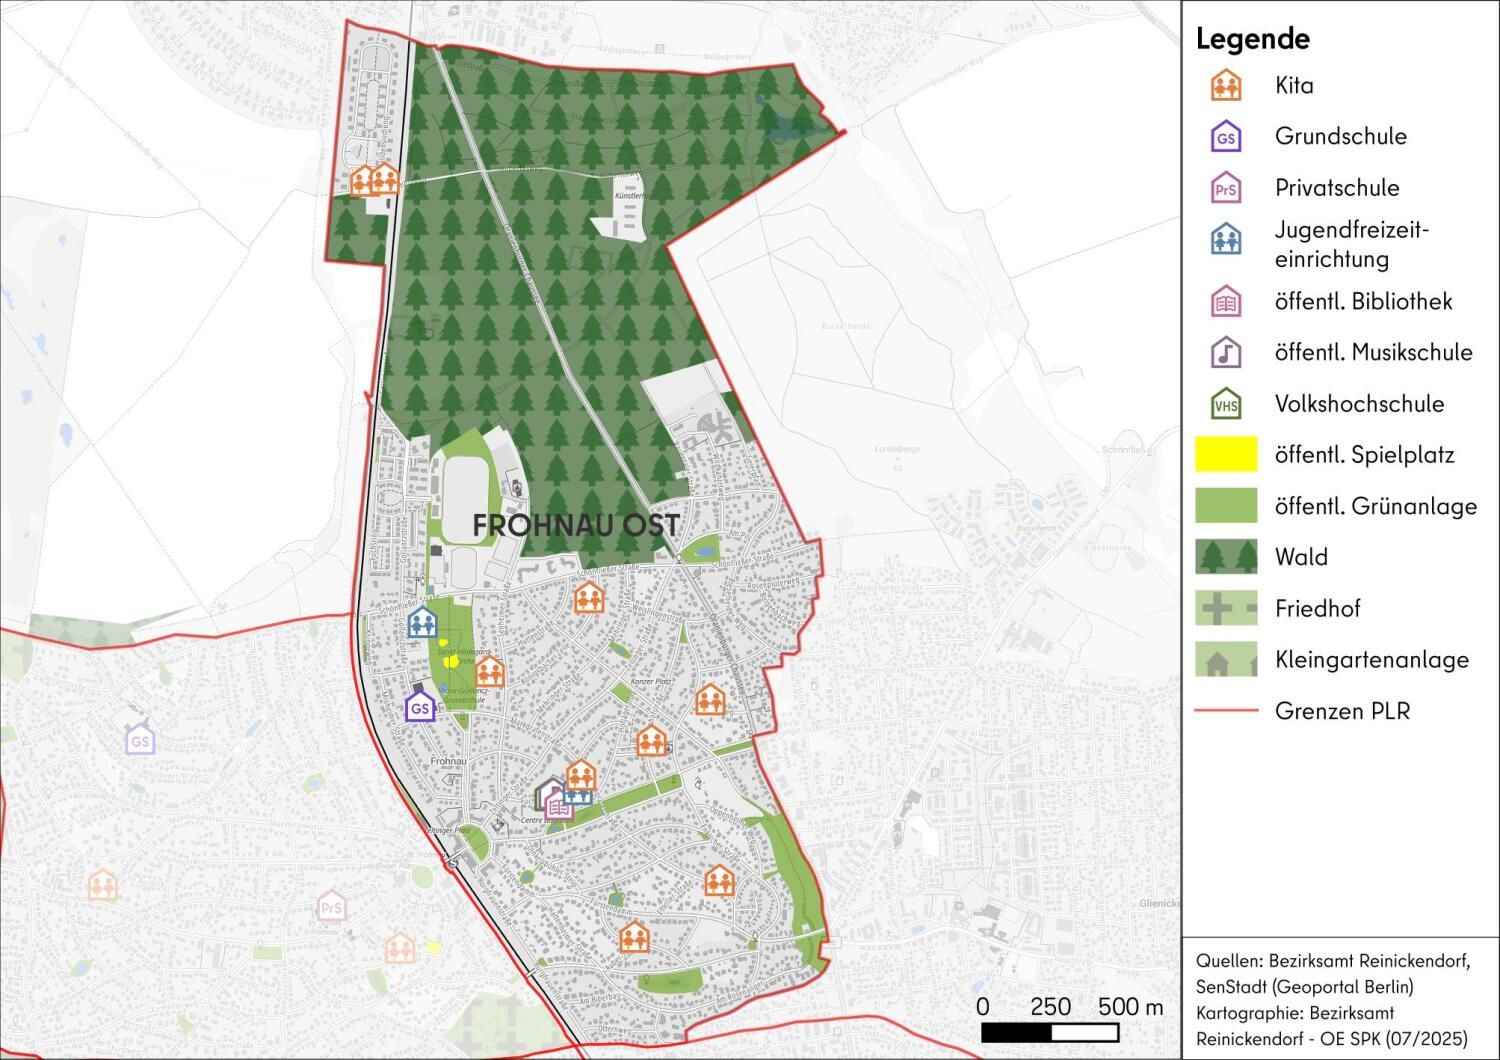Click the map scale bar
Viewport: 1500px width, 1060px height.
click(x=1072, y=1032)
